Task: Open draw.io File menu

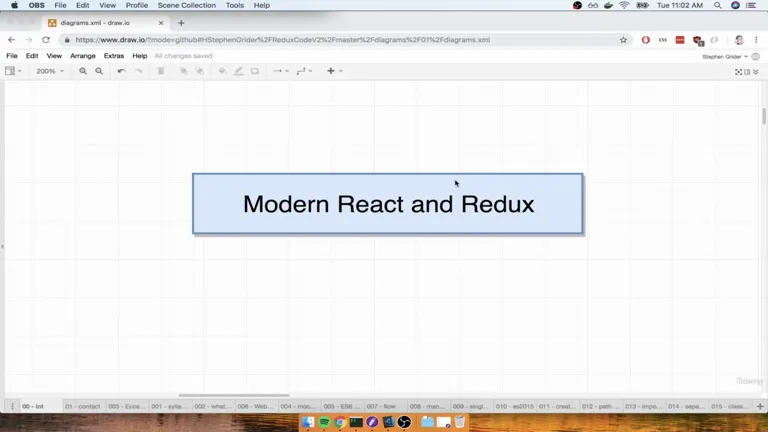Action: [12, 56]
